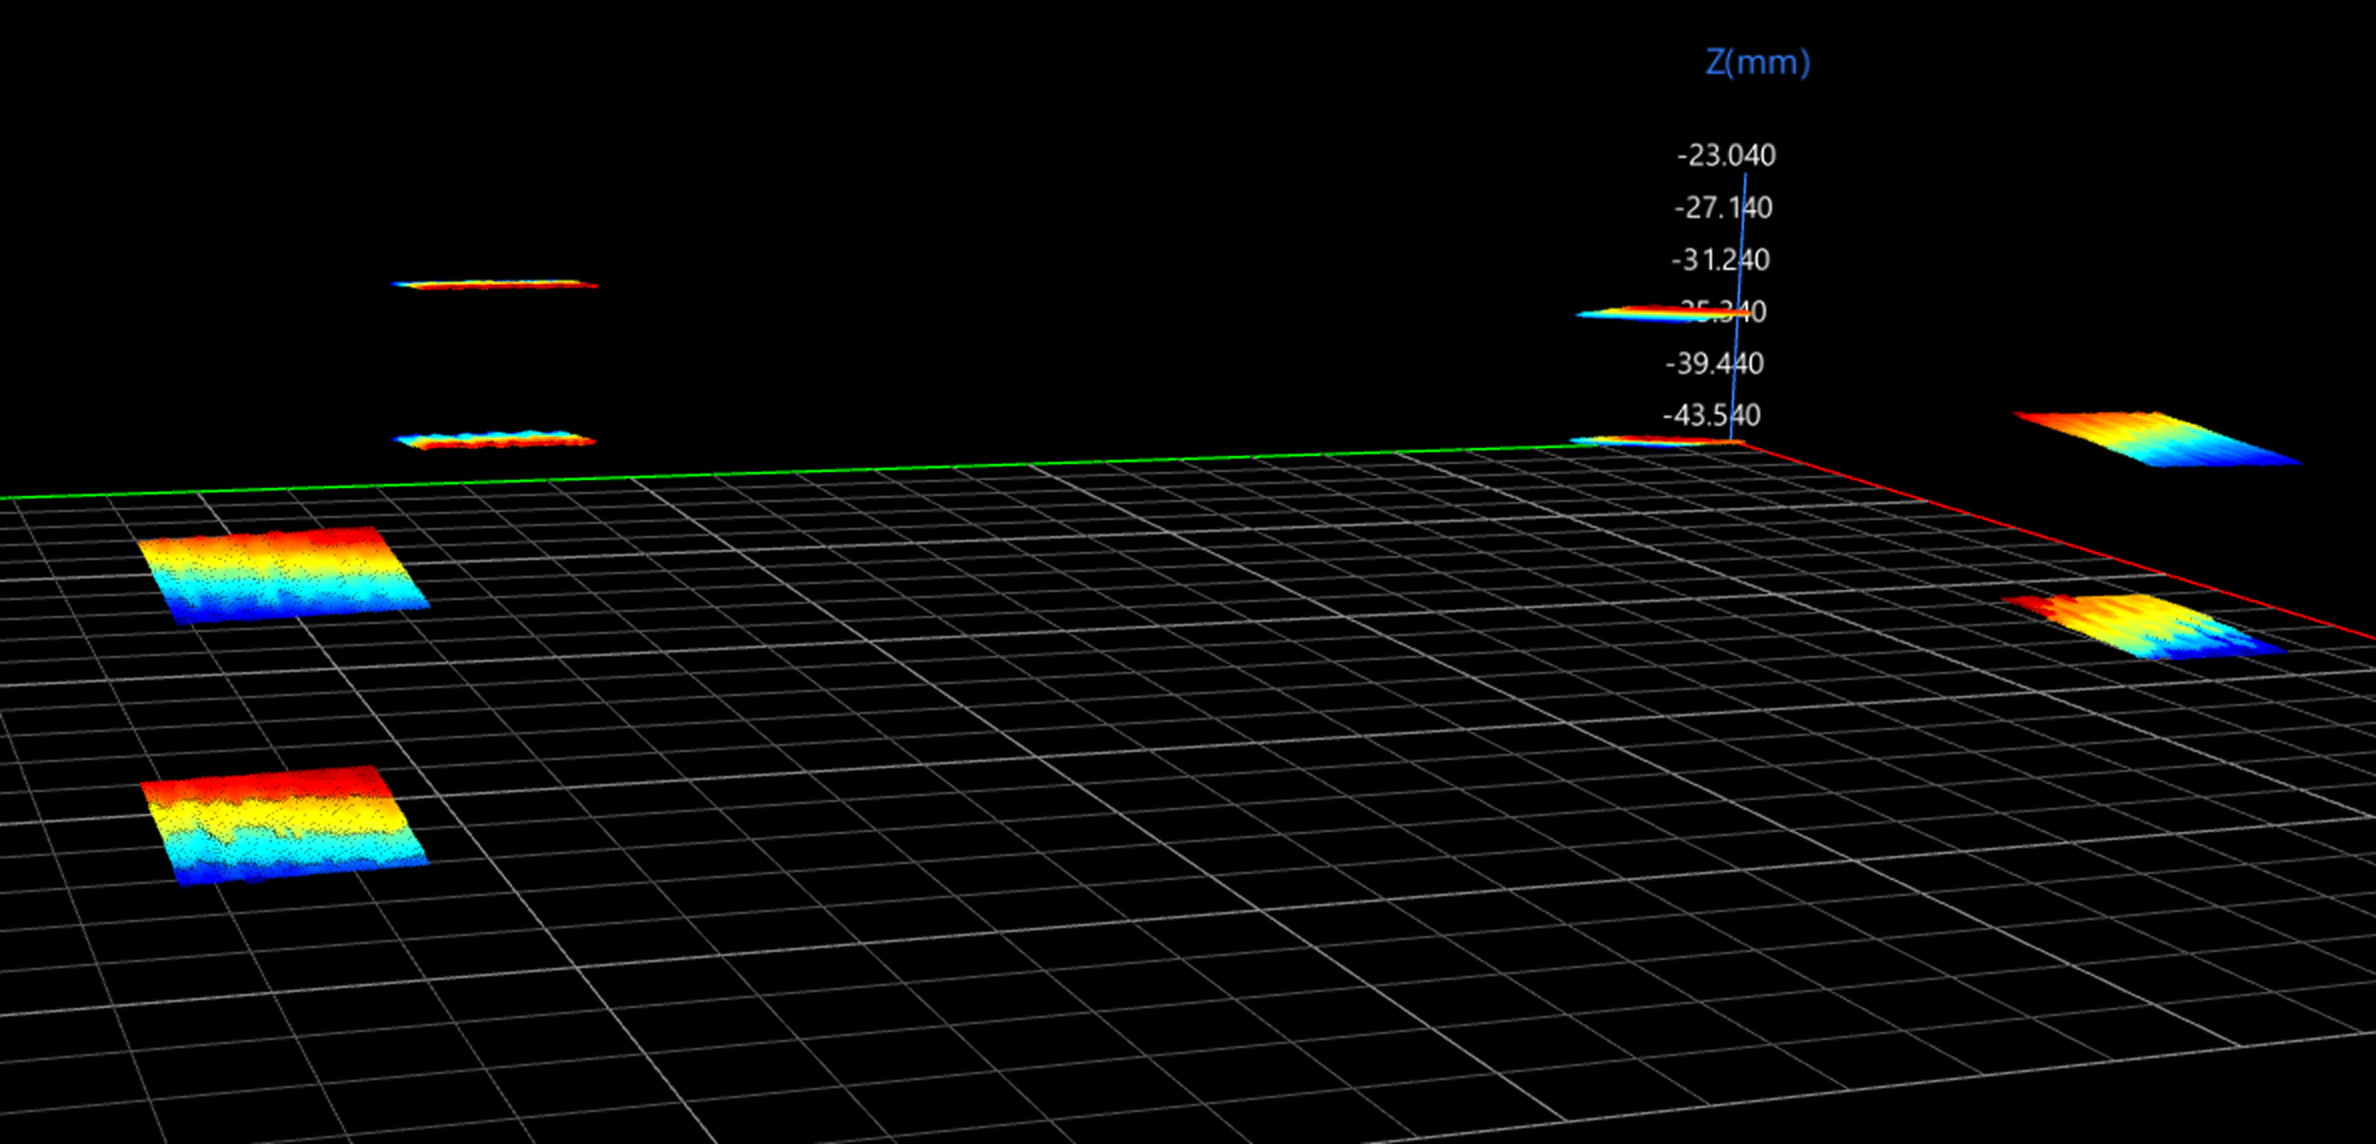Select the -23.040 tick label on Z axis
This screenshot has width=2376, height=1144.
tap(1726, 156)
